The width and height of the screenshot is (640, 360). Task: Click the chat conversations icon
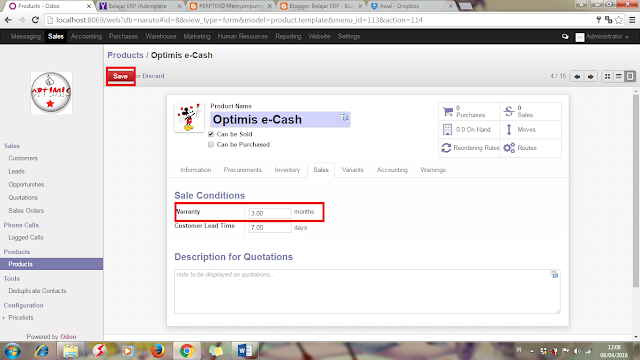pos(565,37)
